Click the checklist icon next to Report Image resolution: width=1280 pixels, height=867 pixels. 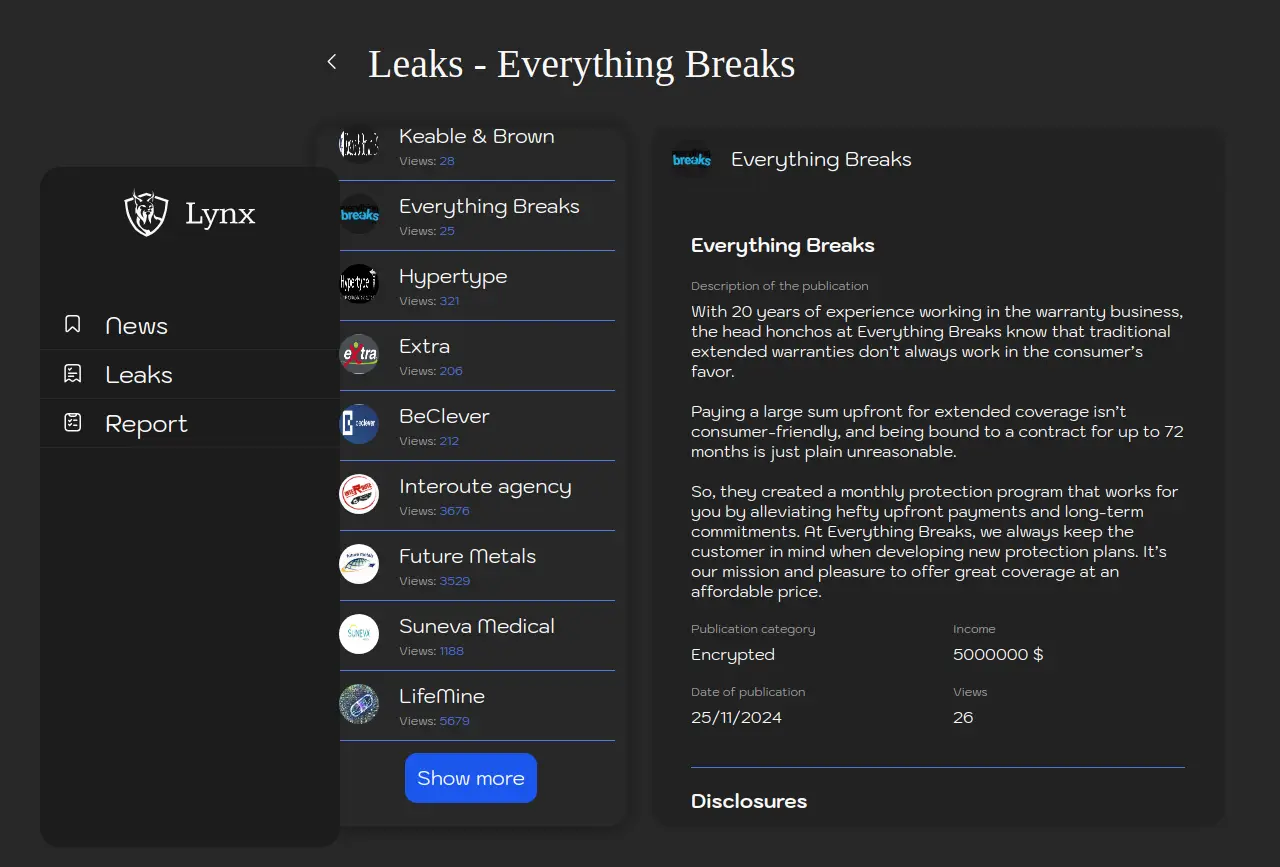click(x=72, y=422)
